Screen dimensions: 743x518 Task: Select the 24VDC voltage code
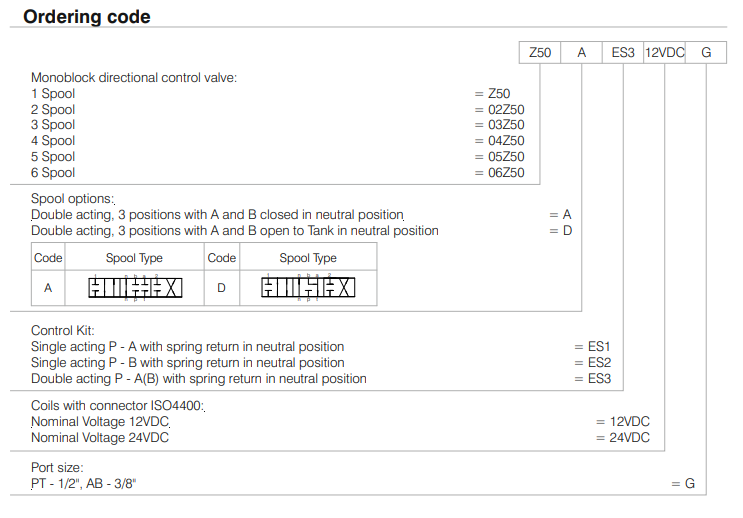pos(629,438)
